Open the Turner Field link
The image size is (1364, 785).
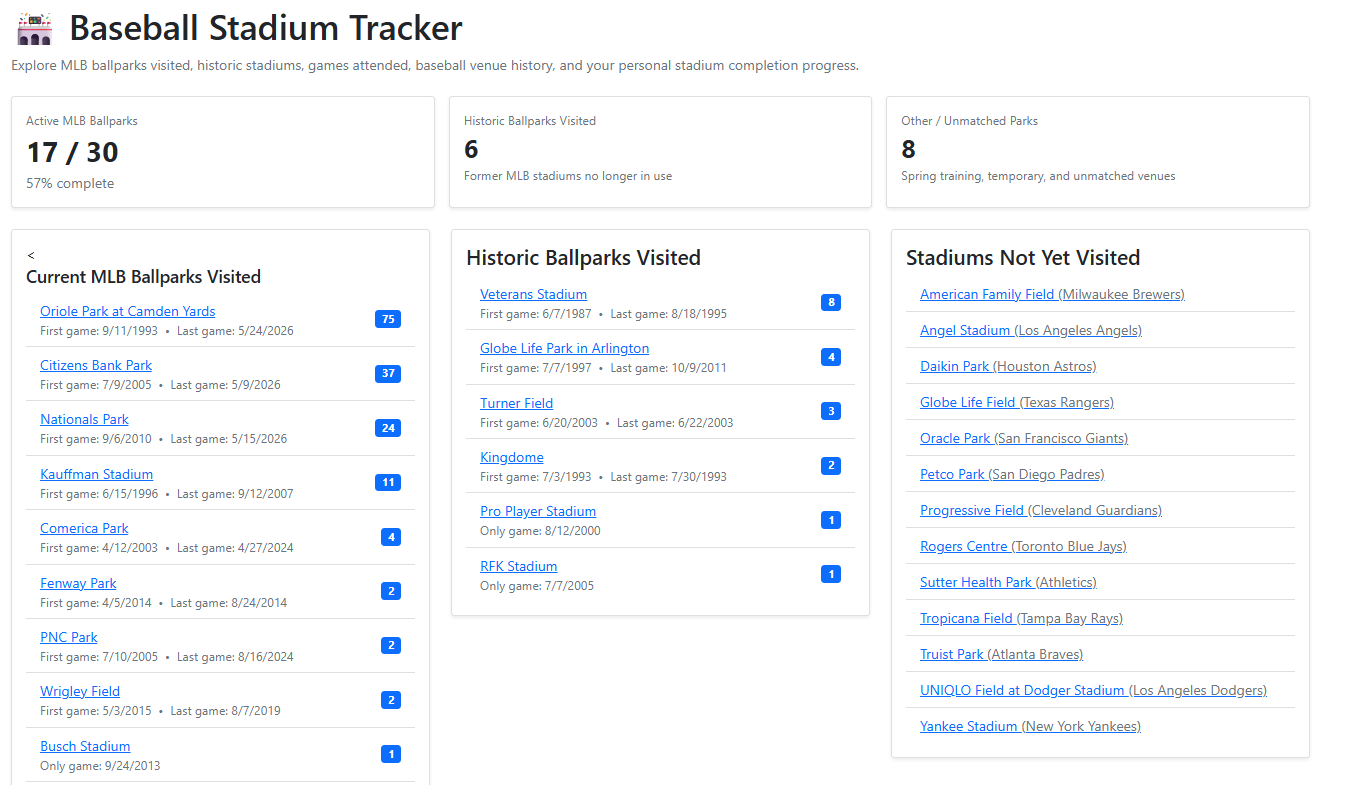pos(516,403)
